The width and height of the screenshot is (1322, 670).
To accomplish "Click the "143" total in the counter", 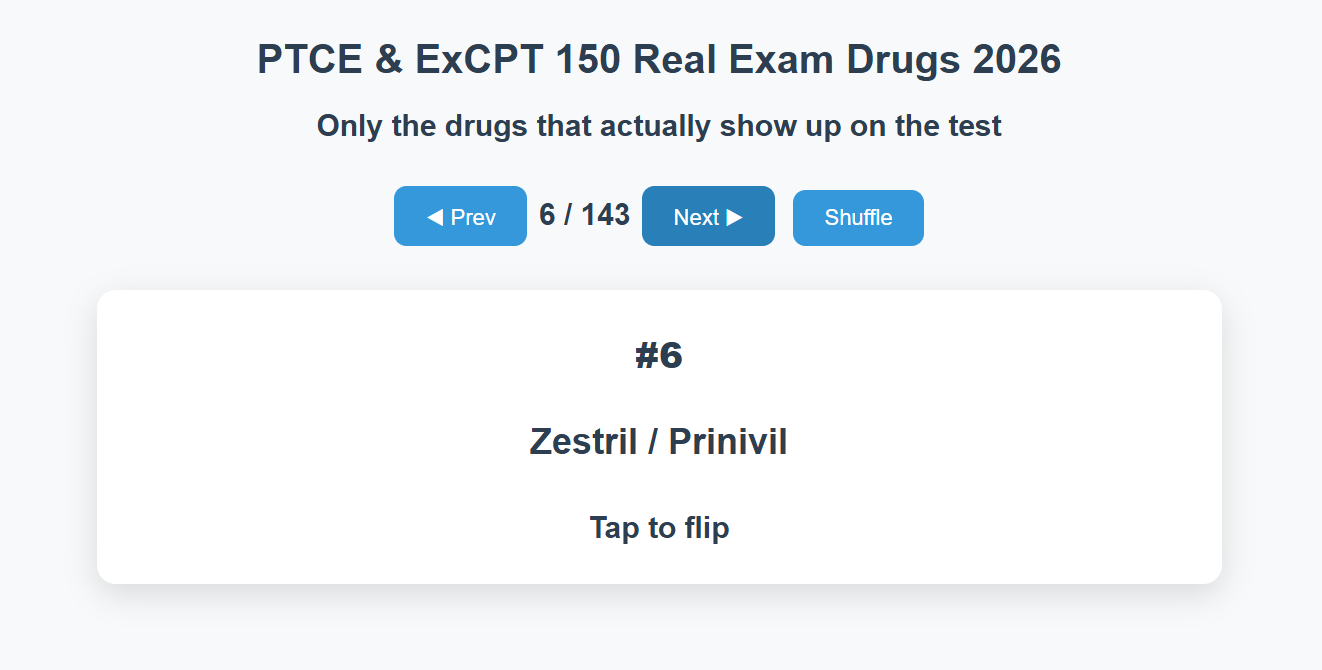I will click(x=606, y=215).
